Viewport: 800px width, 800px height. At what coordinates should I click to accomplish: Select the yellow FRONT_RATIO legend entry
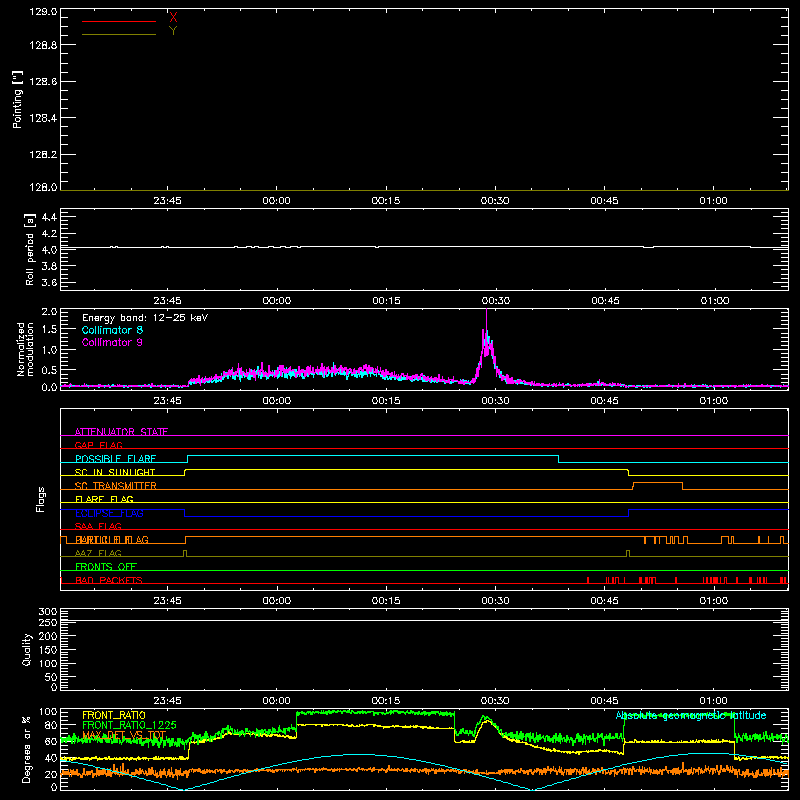click(114, 715)
